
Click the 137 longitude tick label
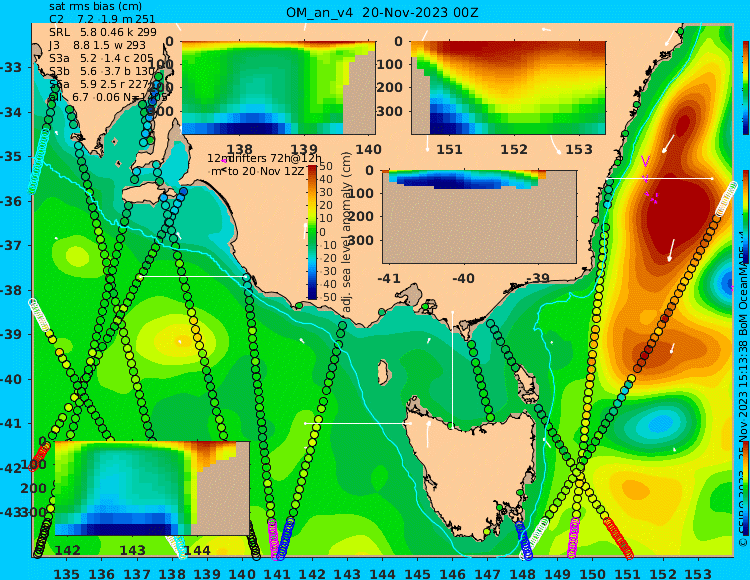[x=137, y=573]
